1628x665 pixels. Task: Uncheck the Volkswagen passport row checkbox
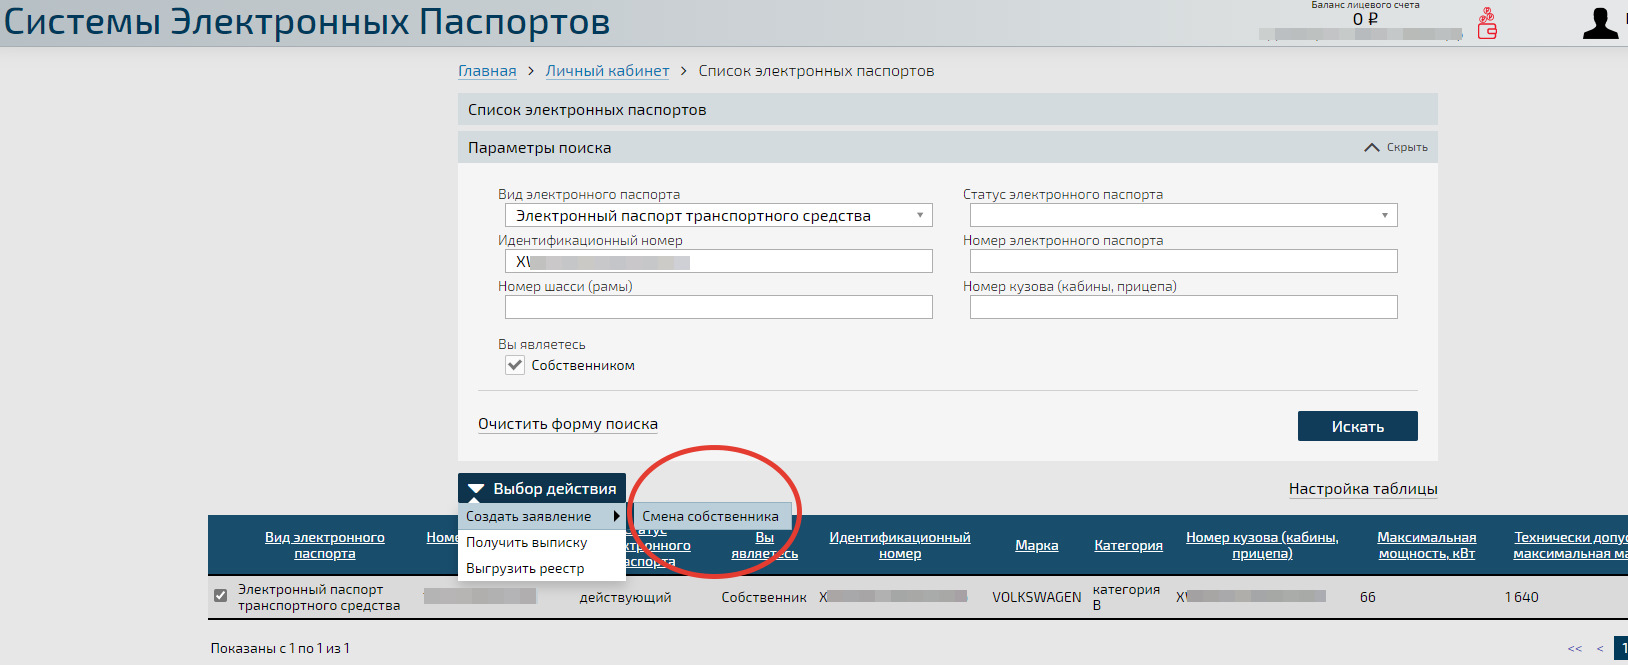(x=220, y=596)
